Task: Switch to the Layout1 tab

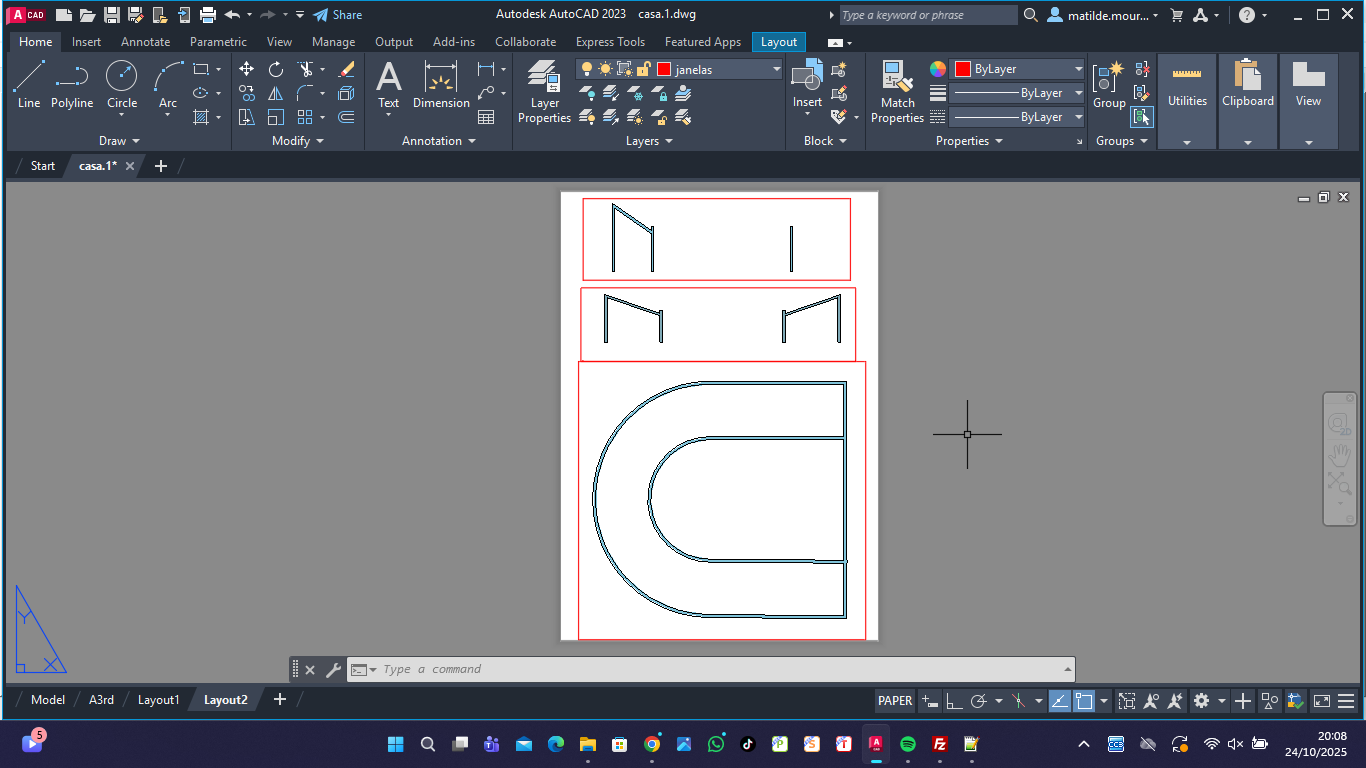Action: [x=158, y=700]
